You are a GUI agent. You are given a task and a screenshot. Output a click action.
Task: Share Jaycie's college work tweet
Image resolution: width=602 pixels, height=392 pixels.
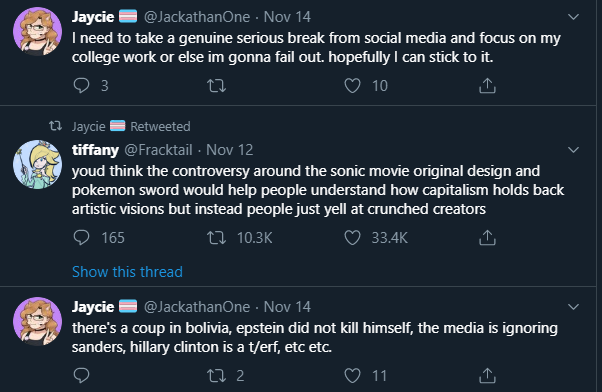[487, 86]
